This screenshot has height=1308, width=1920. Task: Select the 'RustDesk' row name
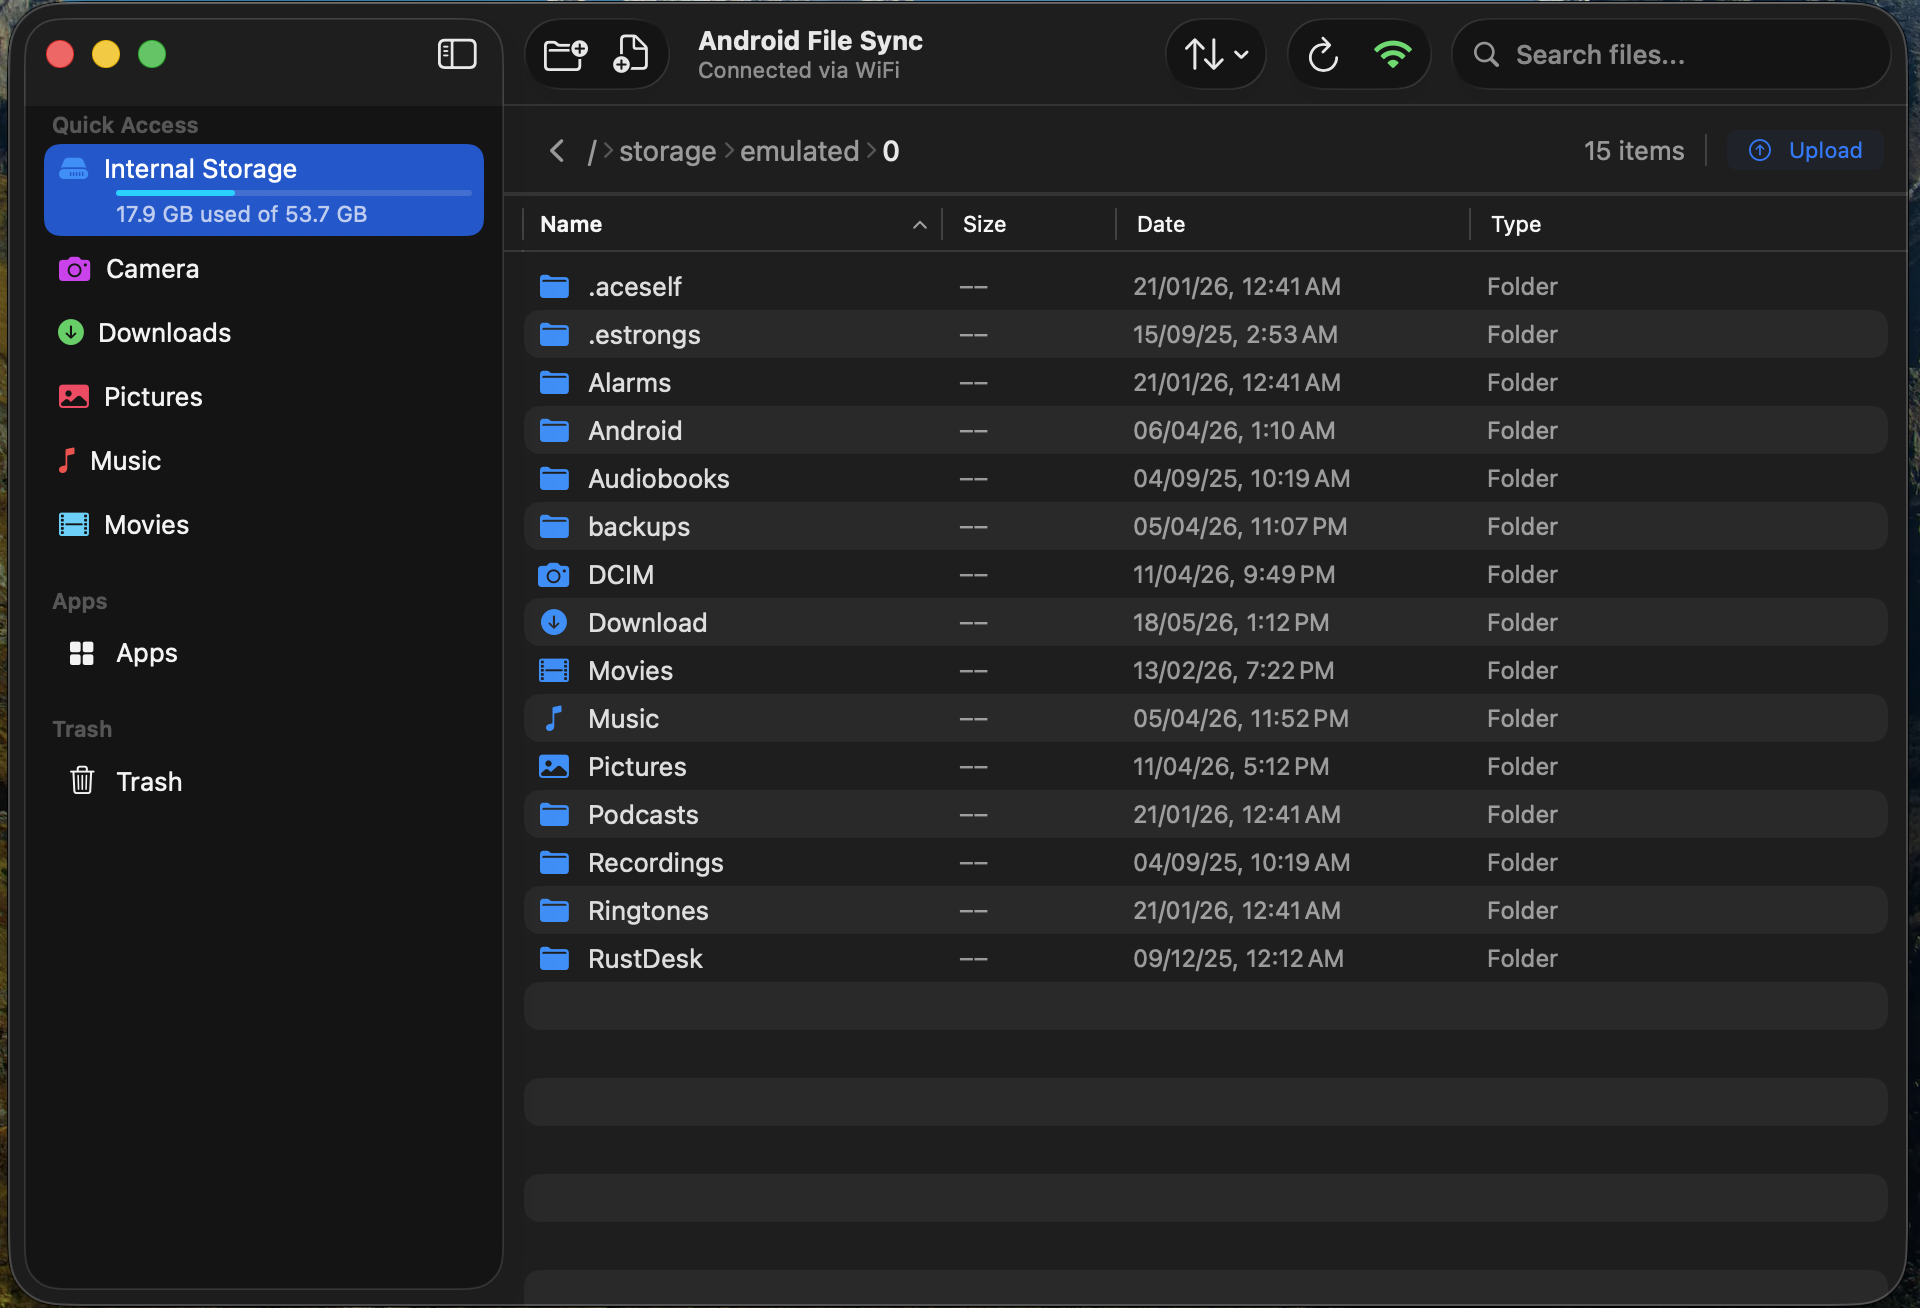(x=645, y=959)
